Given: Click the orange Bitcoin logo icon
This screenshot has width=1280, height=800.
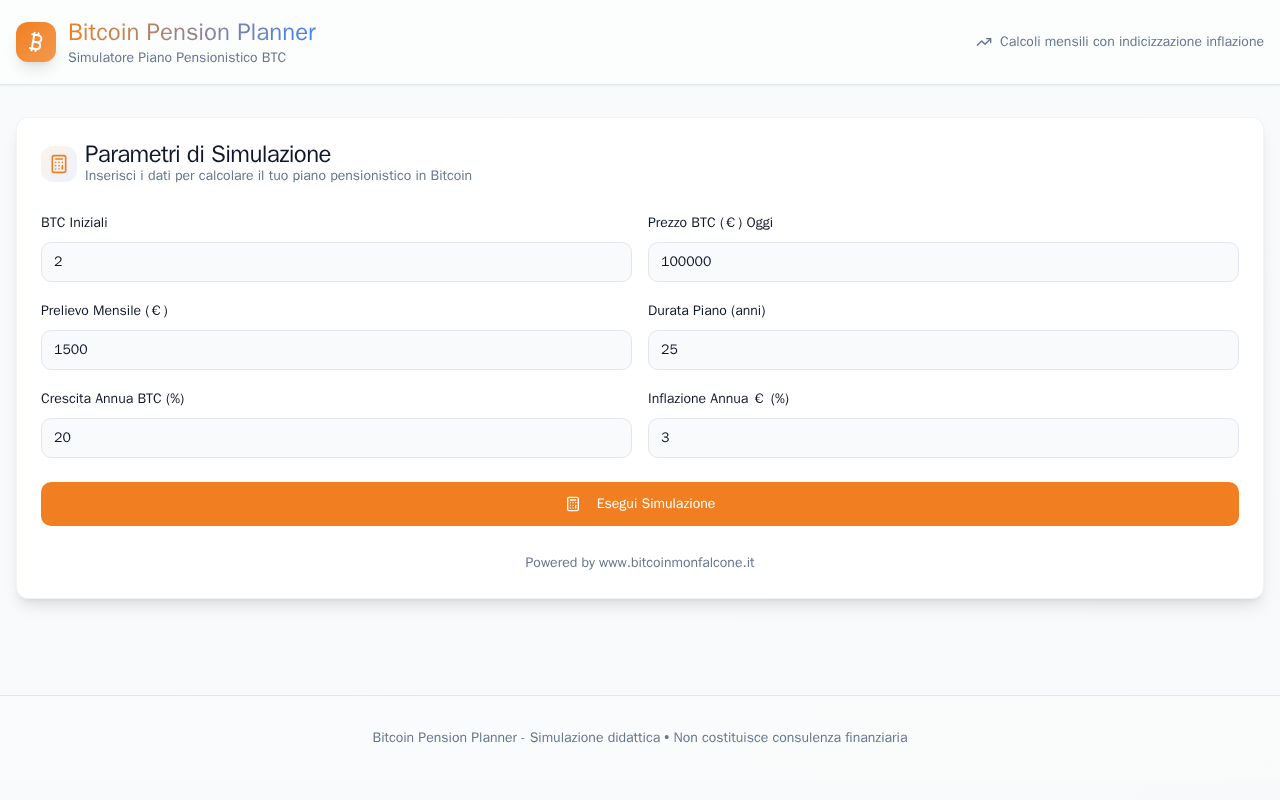Looking at the screenshot, I should tap(36, 42).
